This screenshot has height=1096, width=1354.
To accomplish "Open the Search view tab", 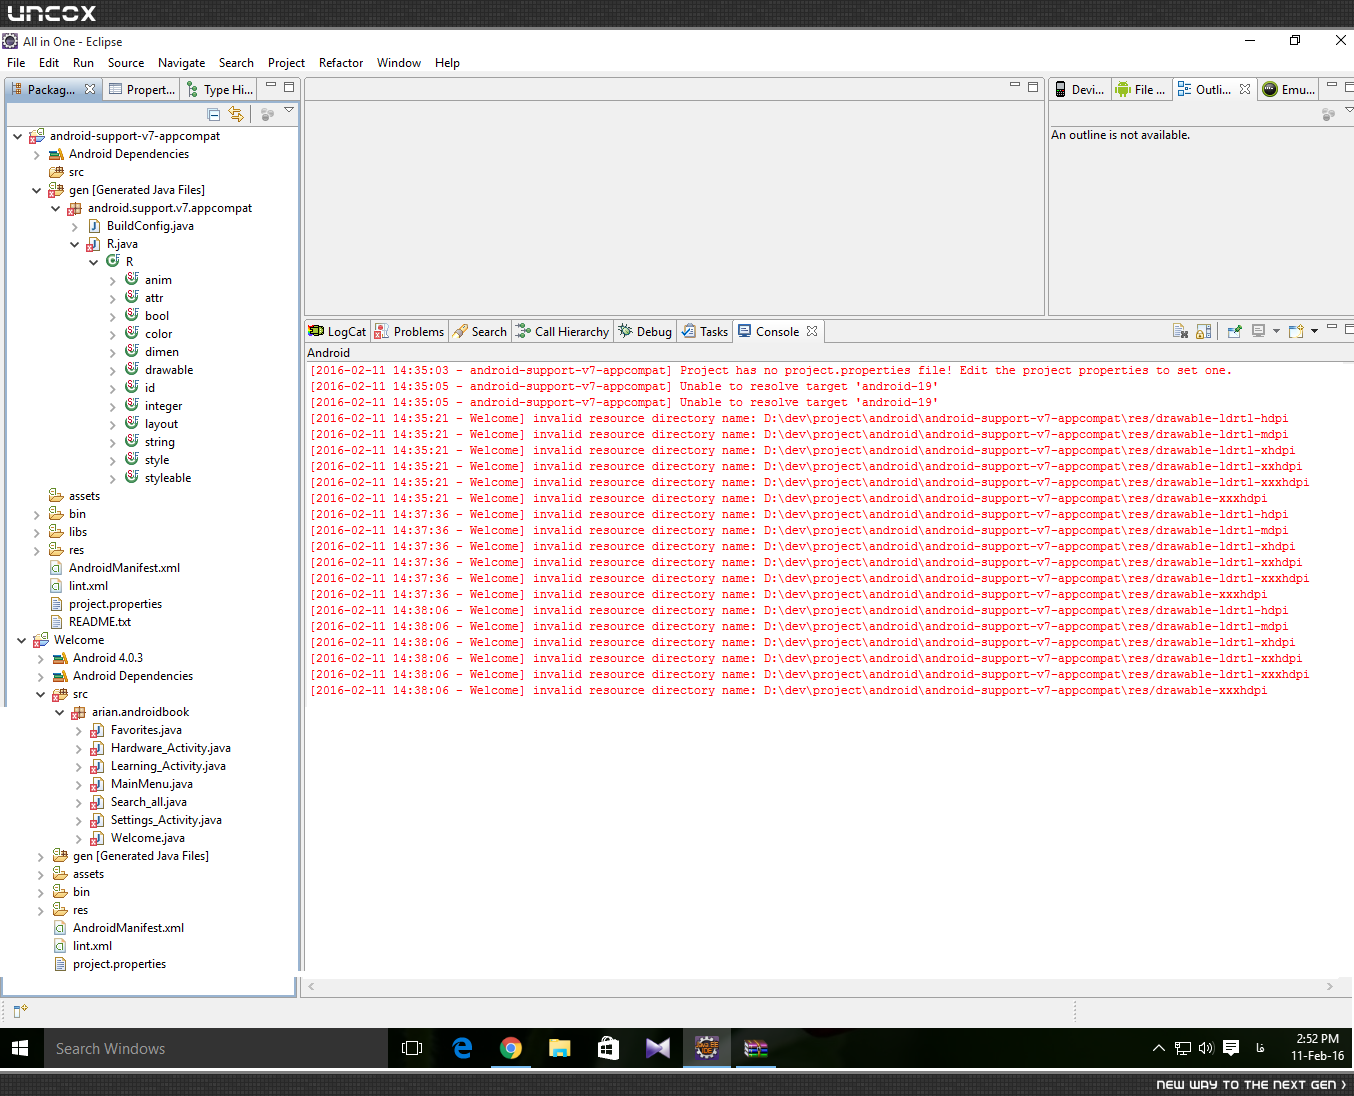I will pyautogui.click(x=480, y=332).
